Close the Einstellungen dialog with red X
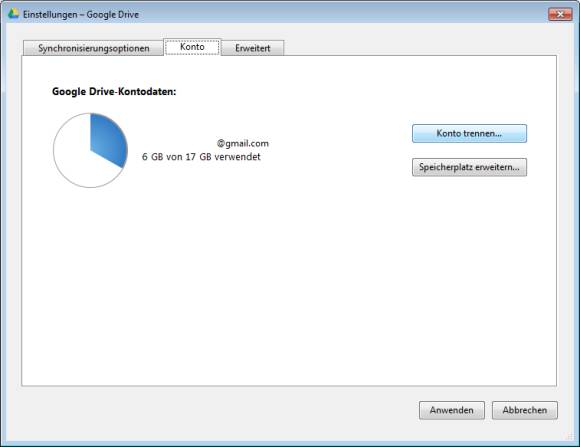This screenshot has width=580, height=447. coord(560,14)
